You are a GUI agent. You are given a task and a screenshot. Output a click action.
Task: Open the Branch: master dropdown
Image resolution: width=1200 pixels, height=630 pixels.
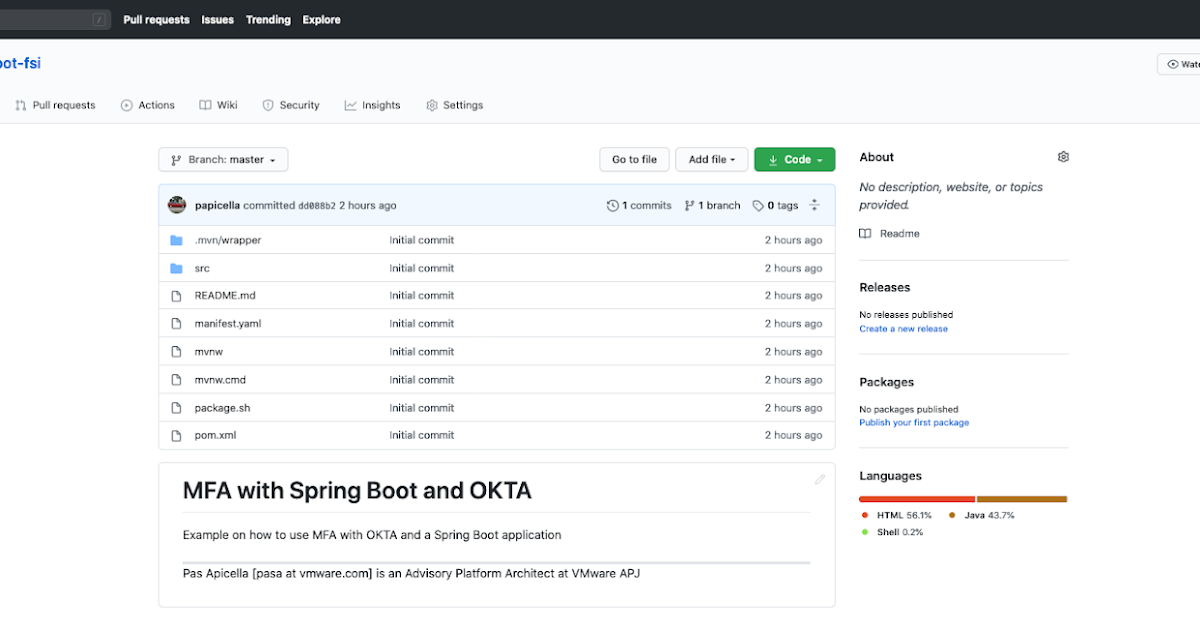pos(222,159)
